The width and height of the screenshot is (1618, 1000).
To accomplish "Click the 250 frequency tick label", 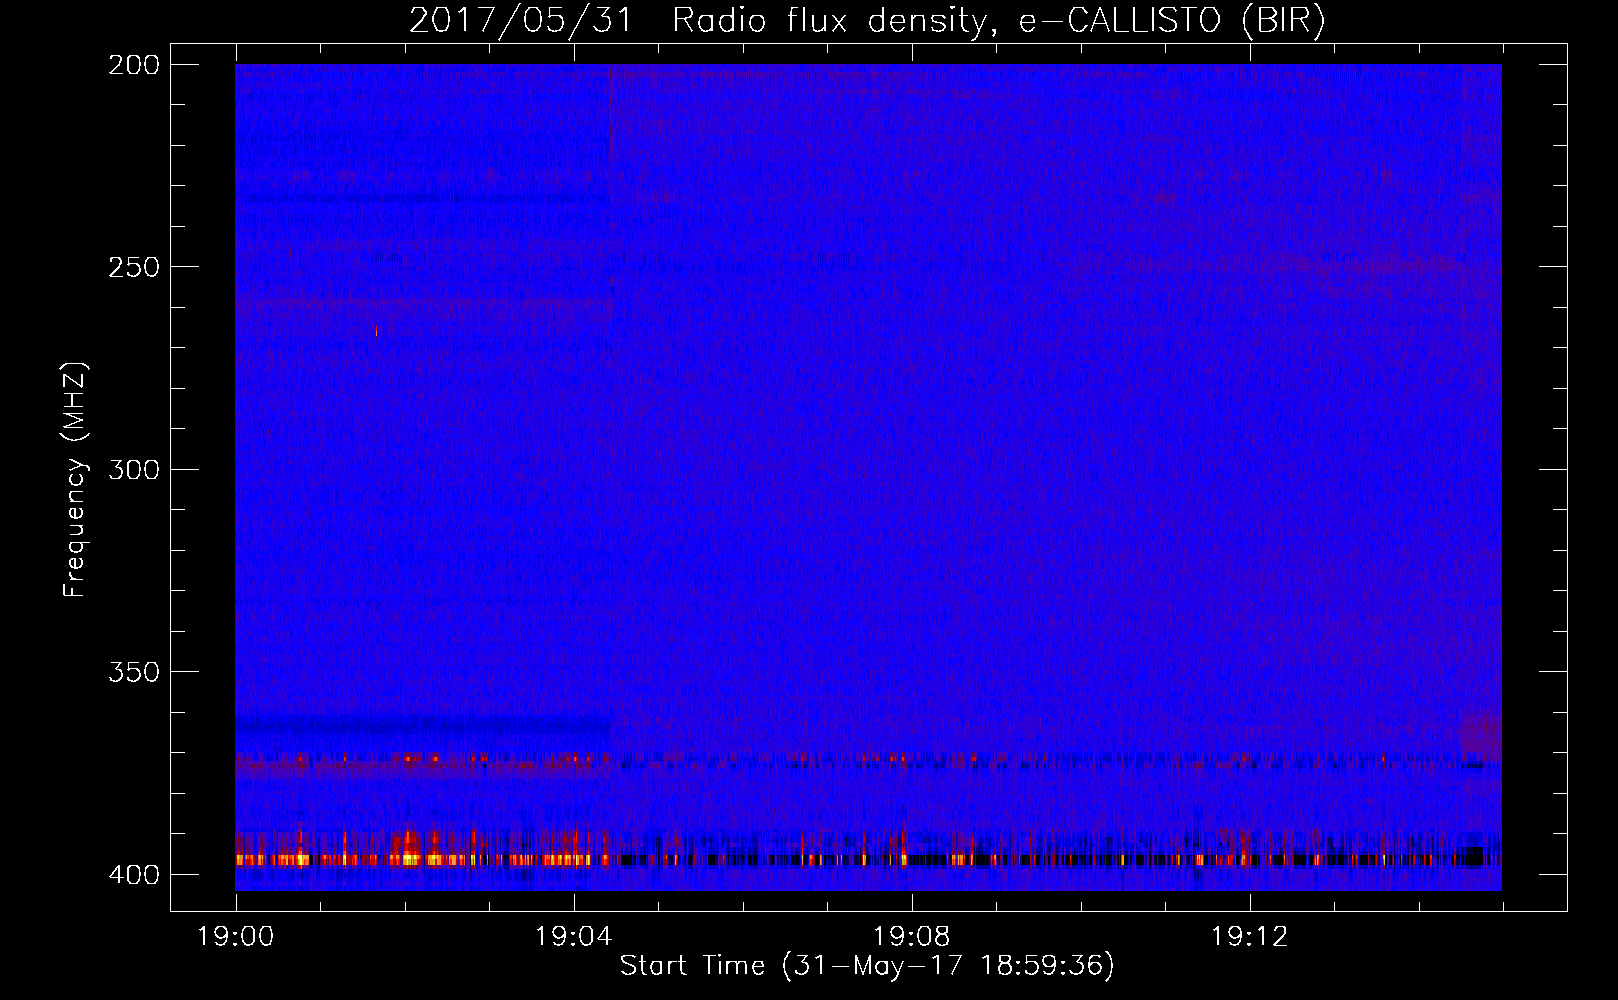I will point(134,267).
